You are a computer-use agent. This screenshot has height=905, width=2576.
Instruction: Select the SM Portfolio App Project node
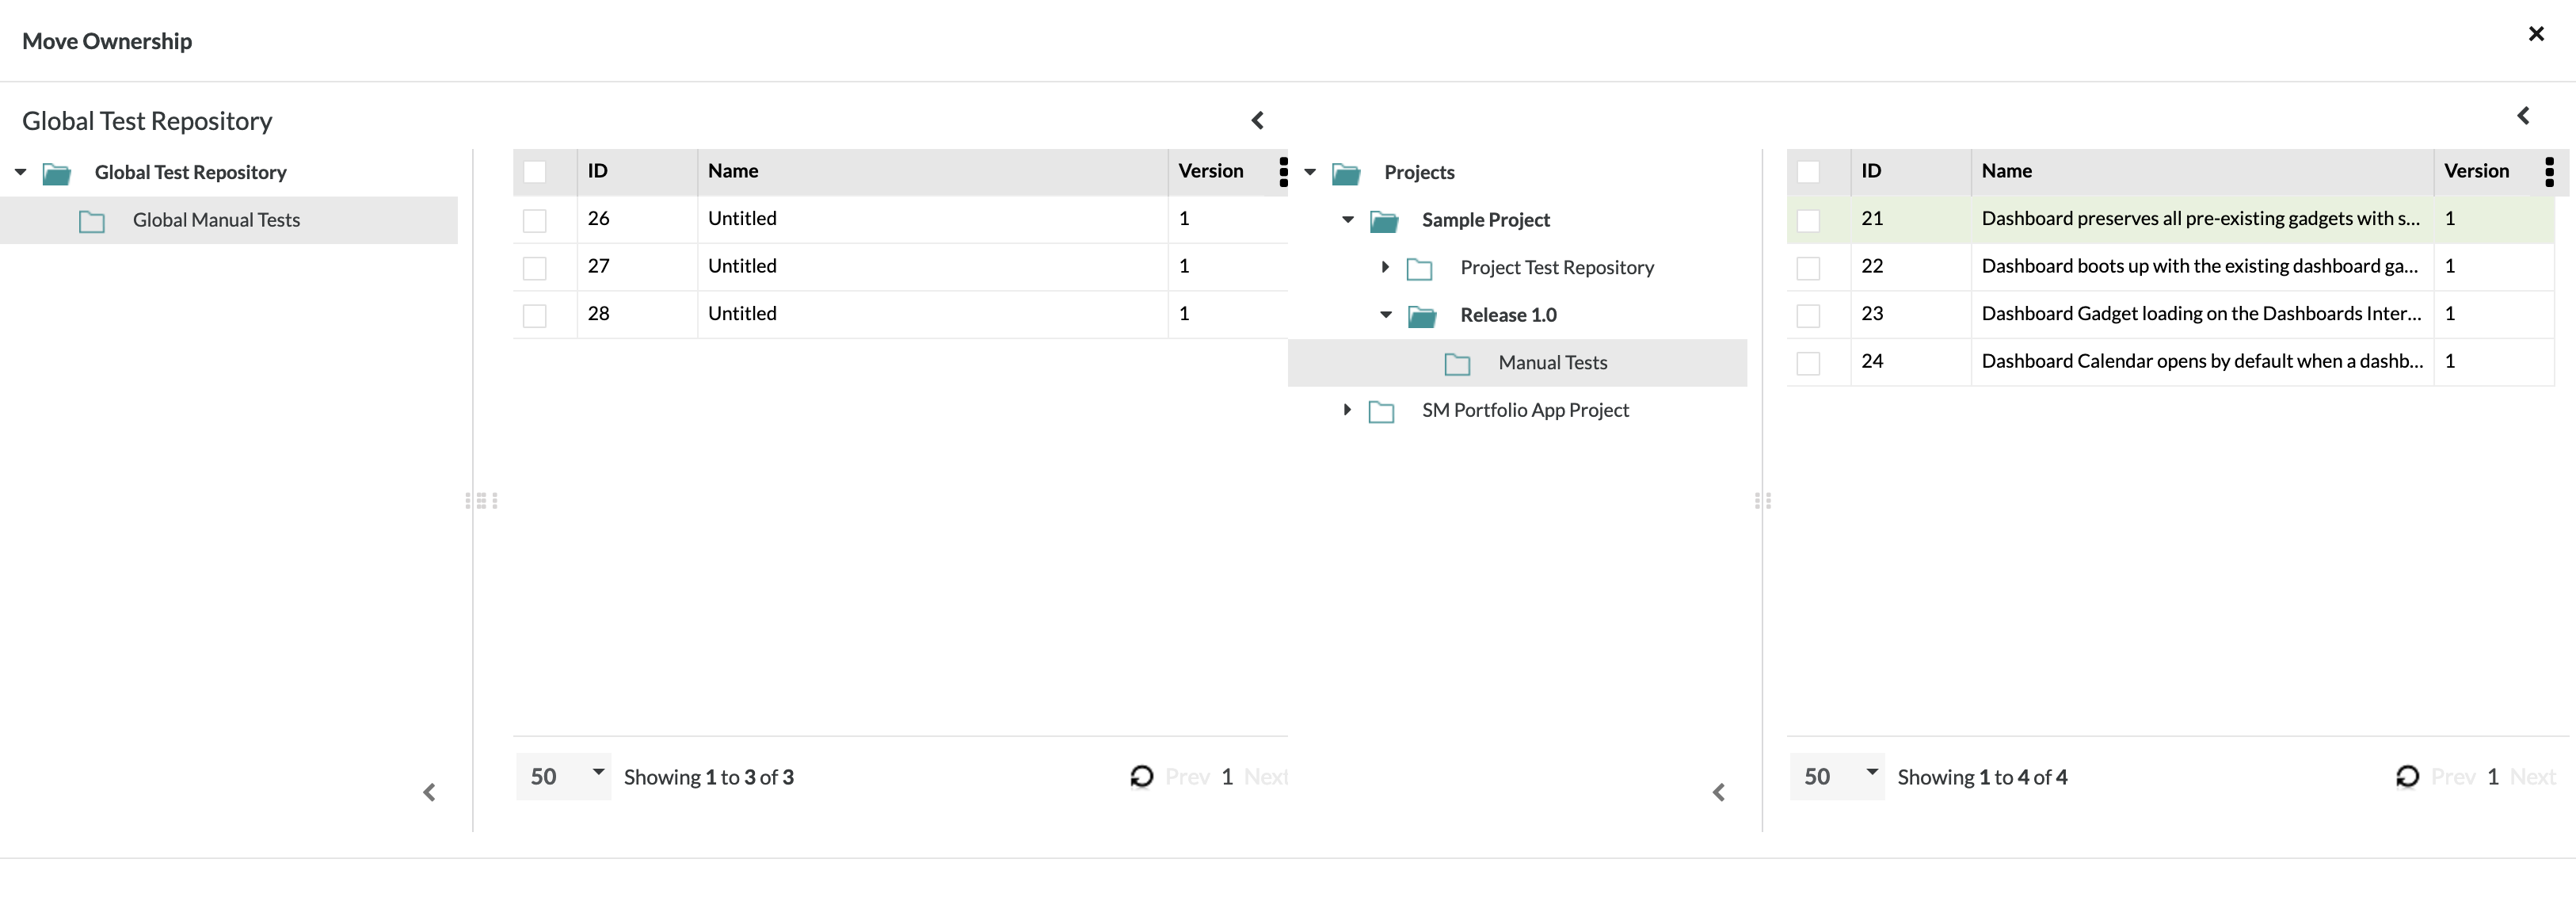tap(1525, 410)
